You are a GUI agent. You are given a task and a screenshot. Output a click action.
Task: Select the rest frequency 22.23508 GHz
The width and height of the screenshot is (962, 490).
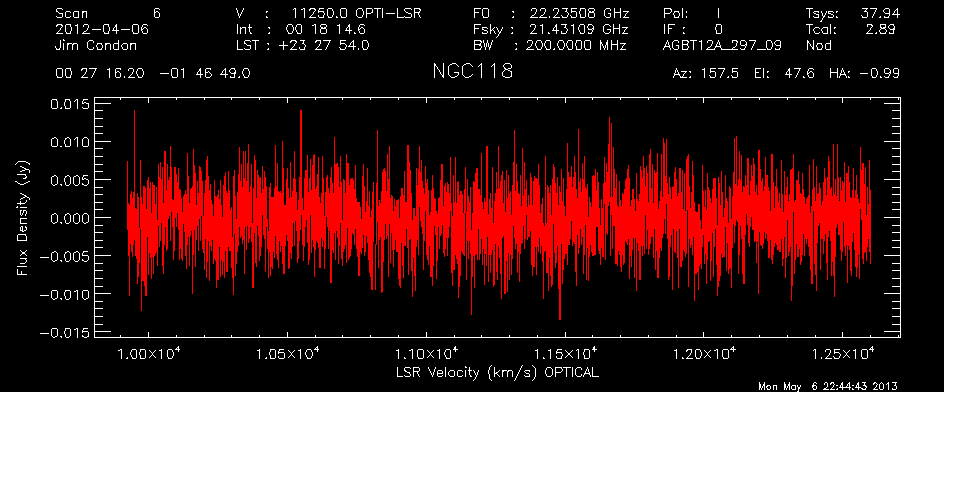click(x=579, y=13)
